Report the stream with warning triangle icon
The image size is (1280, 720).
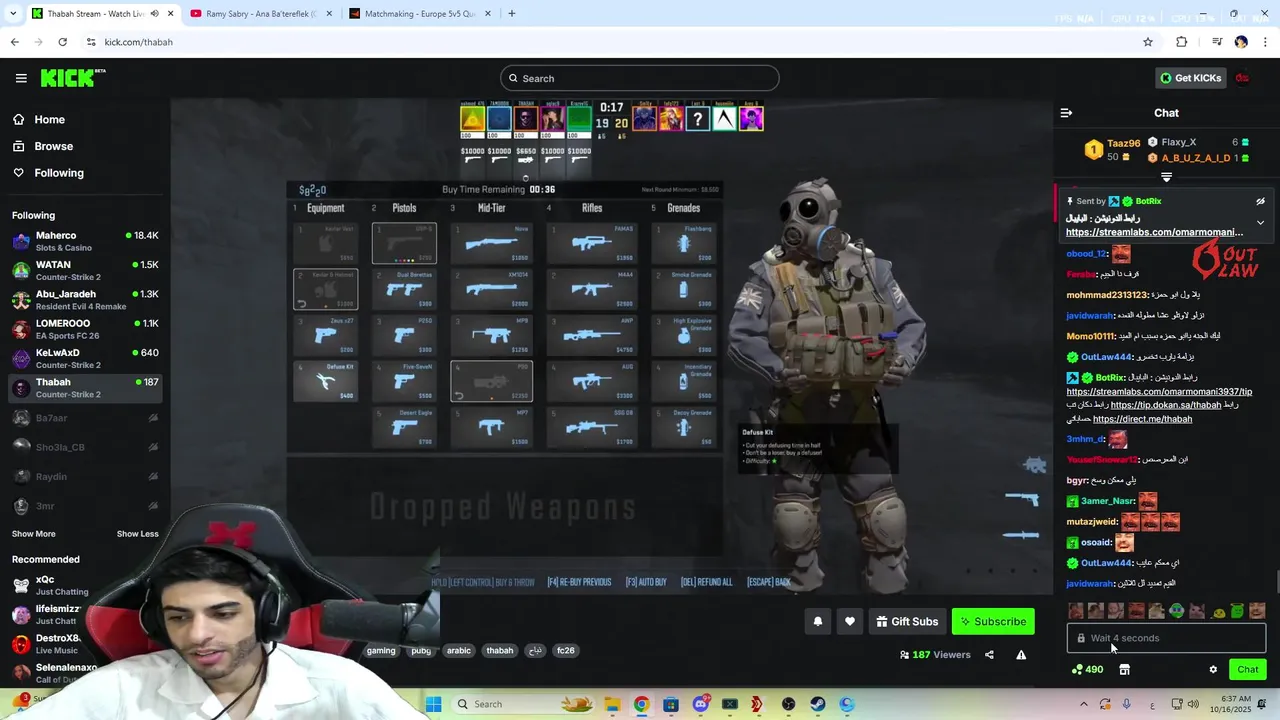1021,655
